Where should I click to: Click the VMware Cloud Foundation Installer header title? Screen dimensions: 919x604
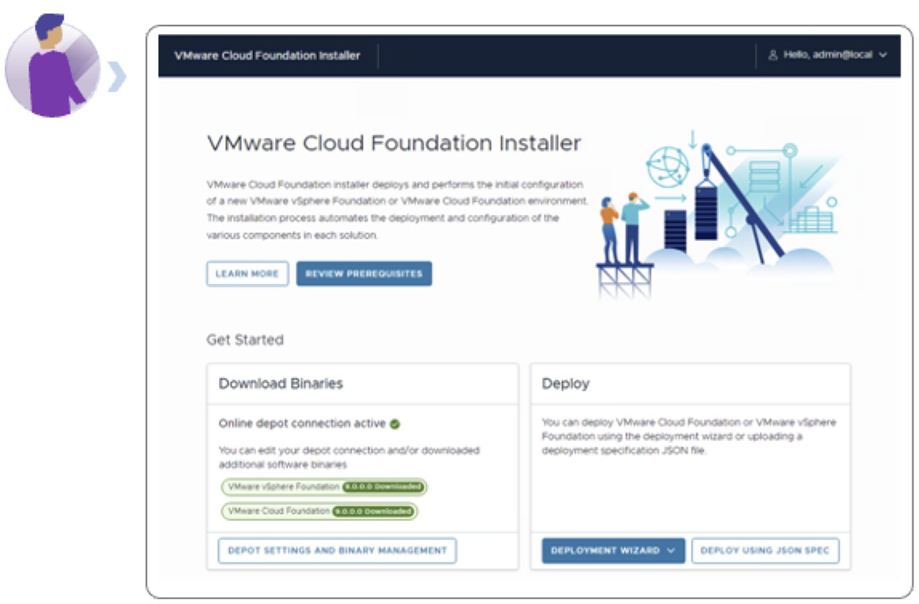267,56
